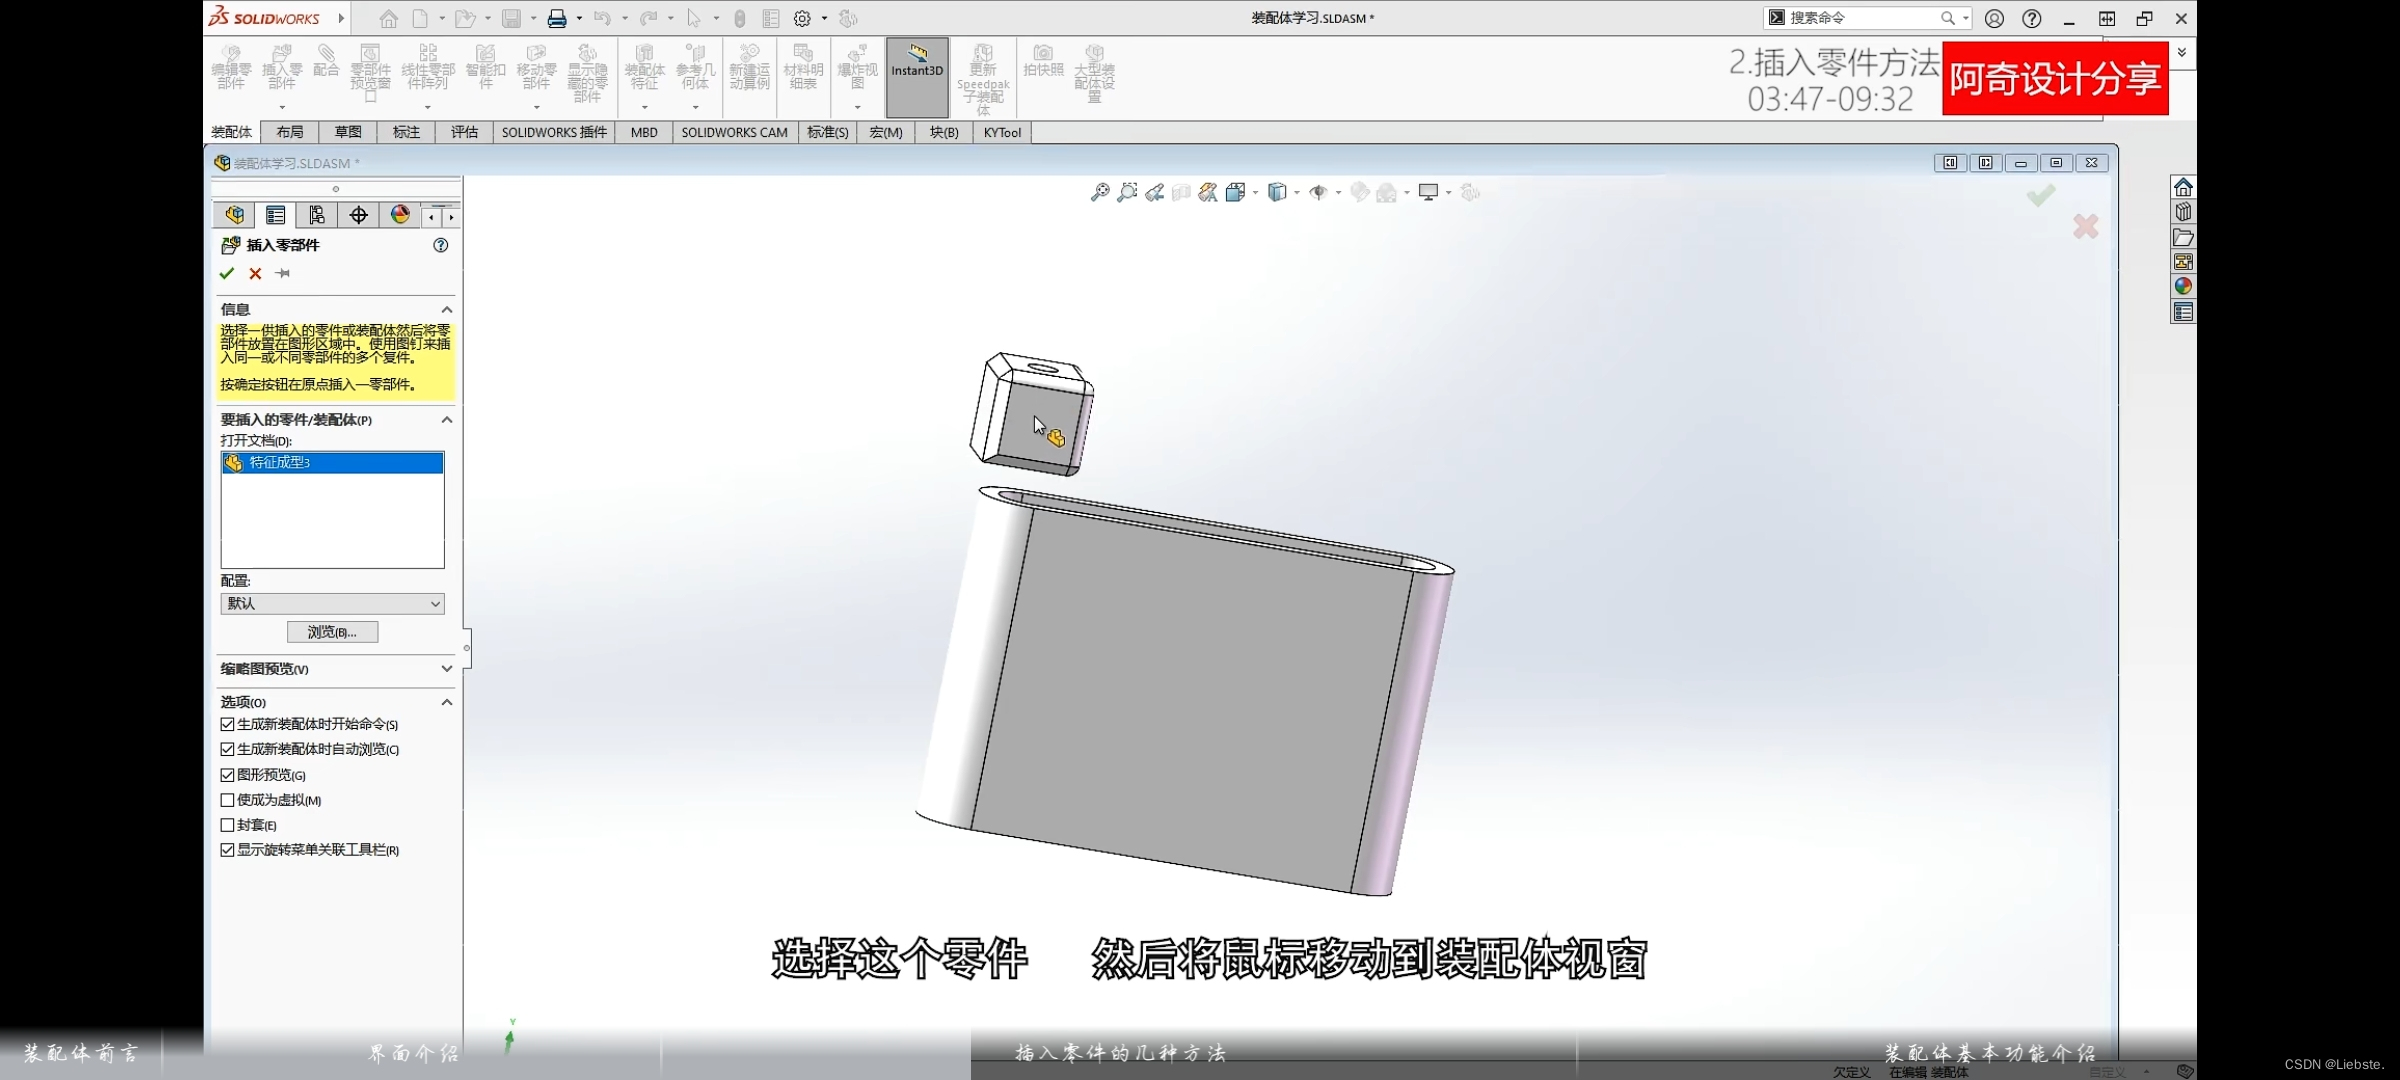Switch to the SOLIDWORKS CAM tab
2400x1080 pixels.
tap(734, 132)
